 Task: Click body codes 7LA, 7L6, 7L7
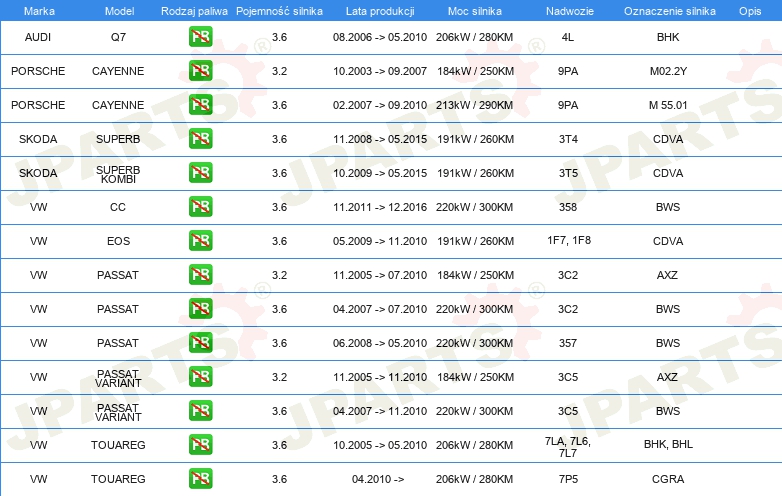pyautogui.click(x=568, y=447)
